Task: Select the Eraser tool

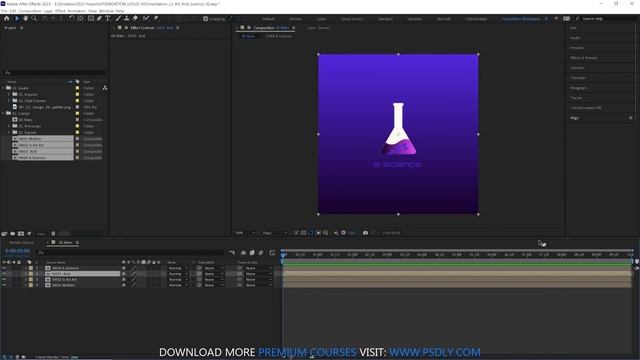Action: click(135, 18)
